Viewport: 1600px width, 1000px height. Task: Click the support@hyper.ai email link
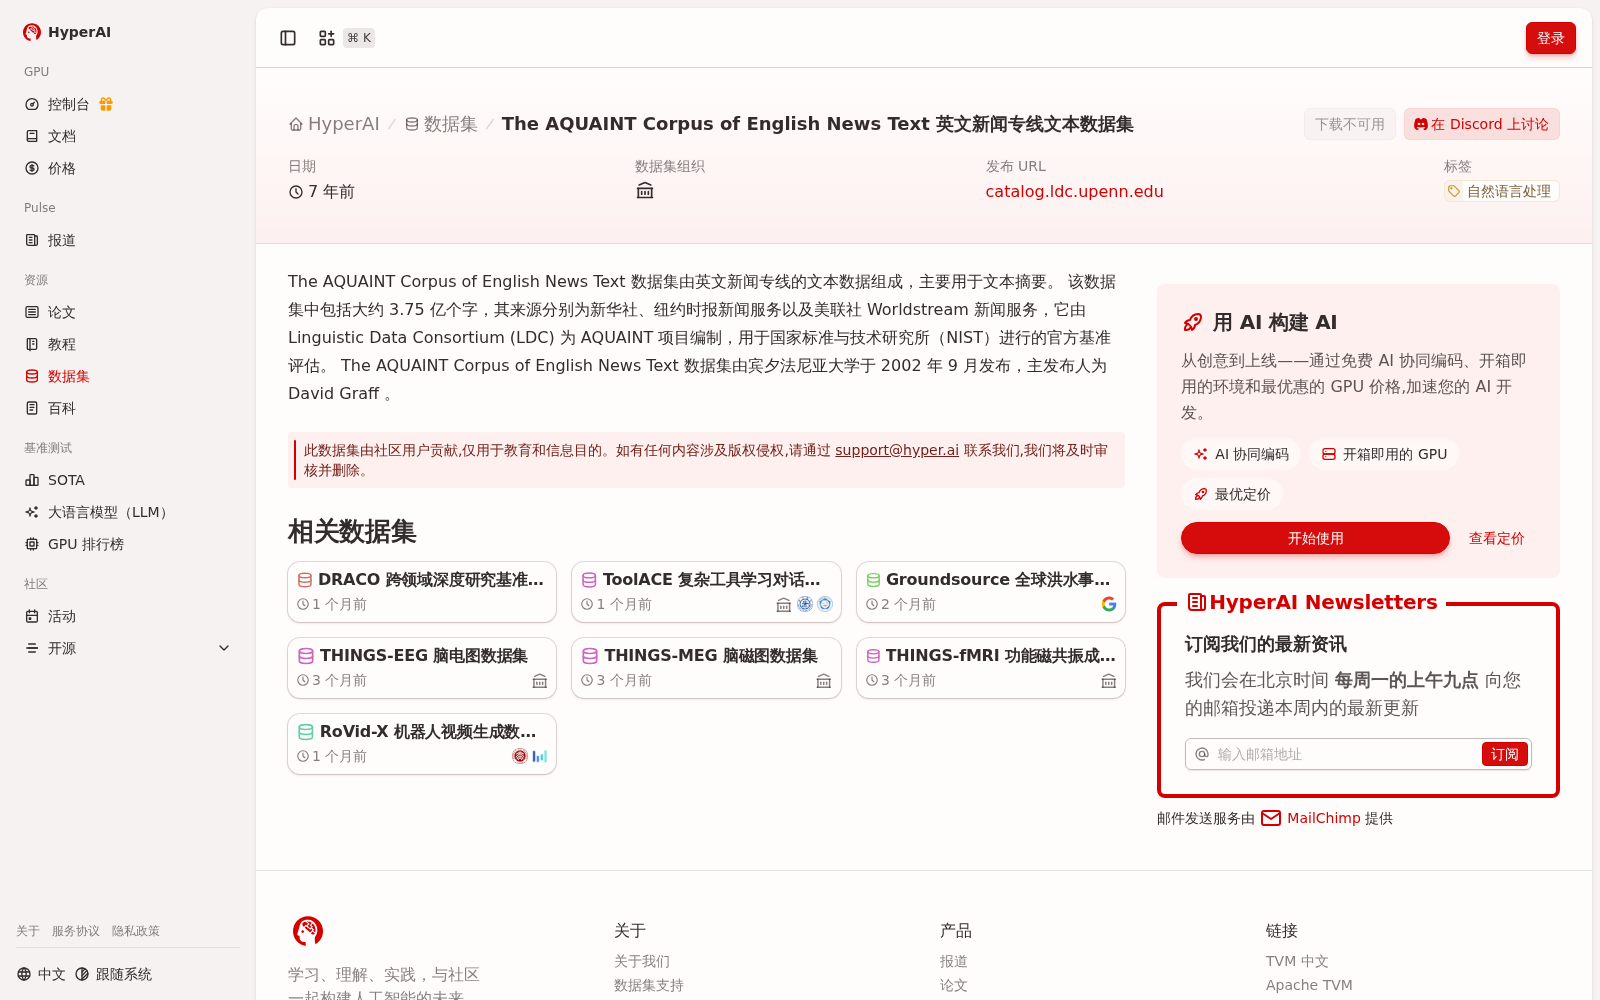(x=897, y=450)
